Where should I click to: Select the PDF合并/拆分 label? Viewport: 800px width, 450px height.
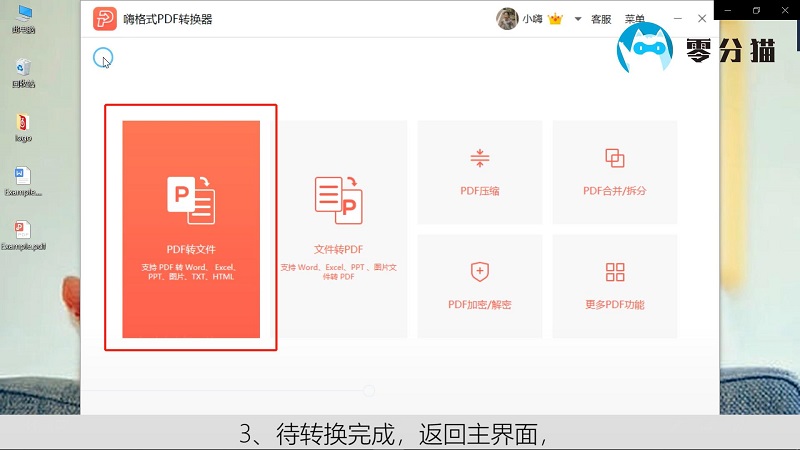pos(615,191)
